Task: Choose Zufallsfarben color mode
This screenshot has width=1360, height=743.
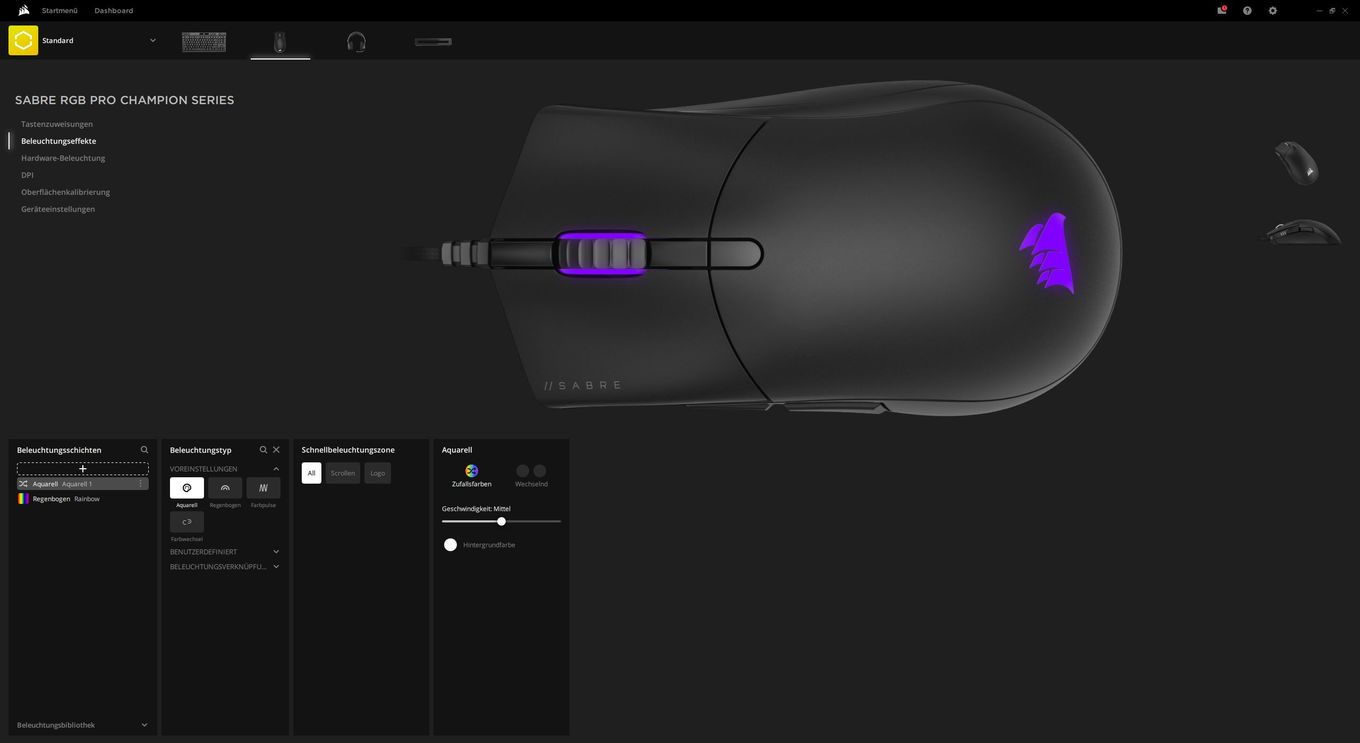Action: pos(472,476)
